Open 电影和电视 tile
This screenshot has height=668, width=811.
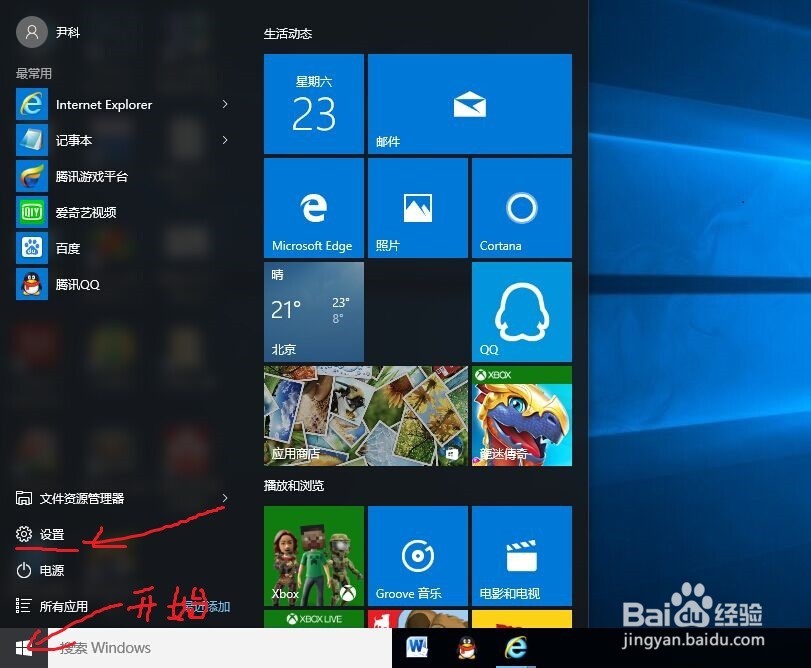tap(522, 556)
